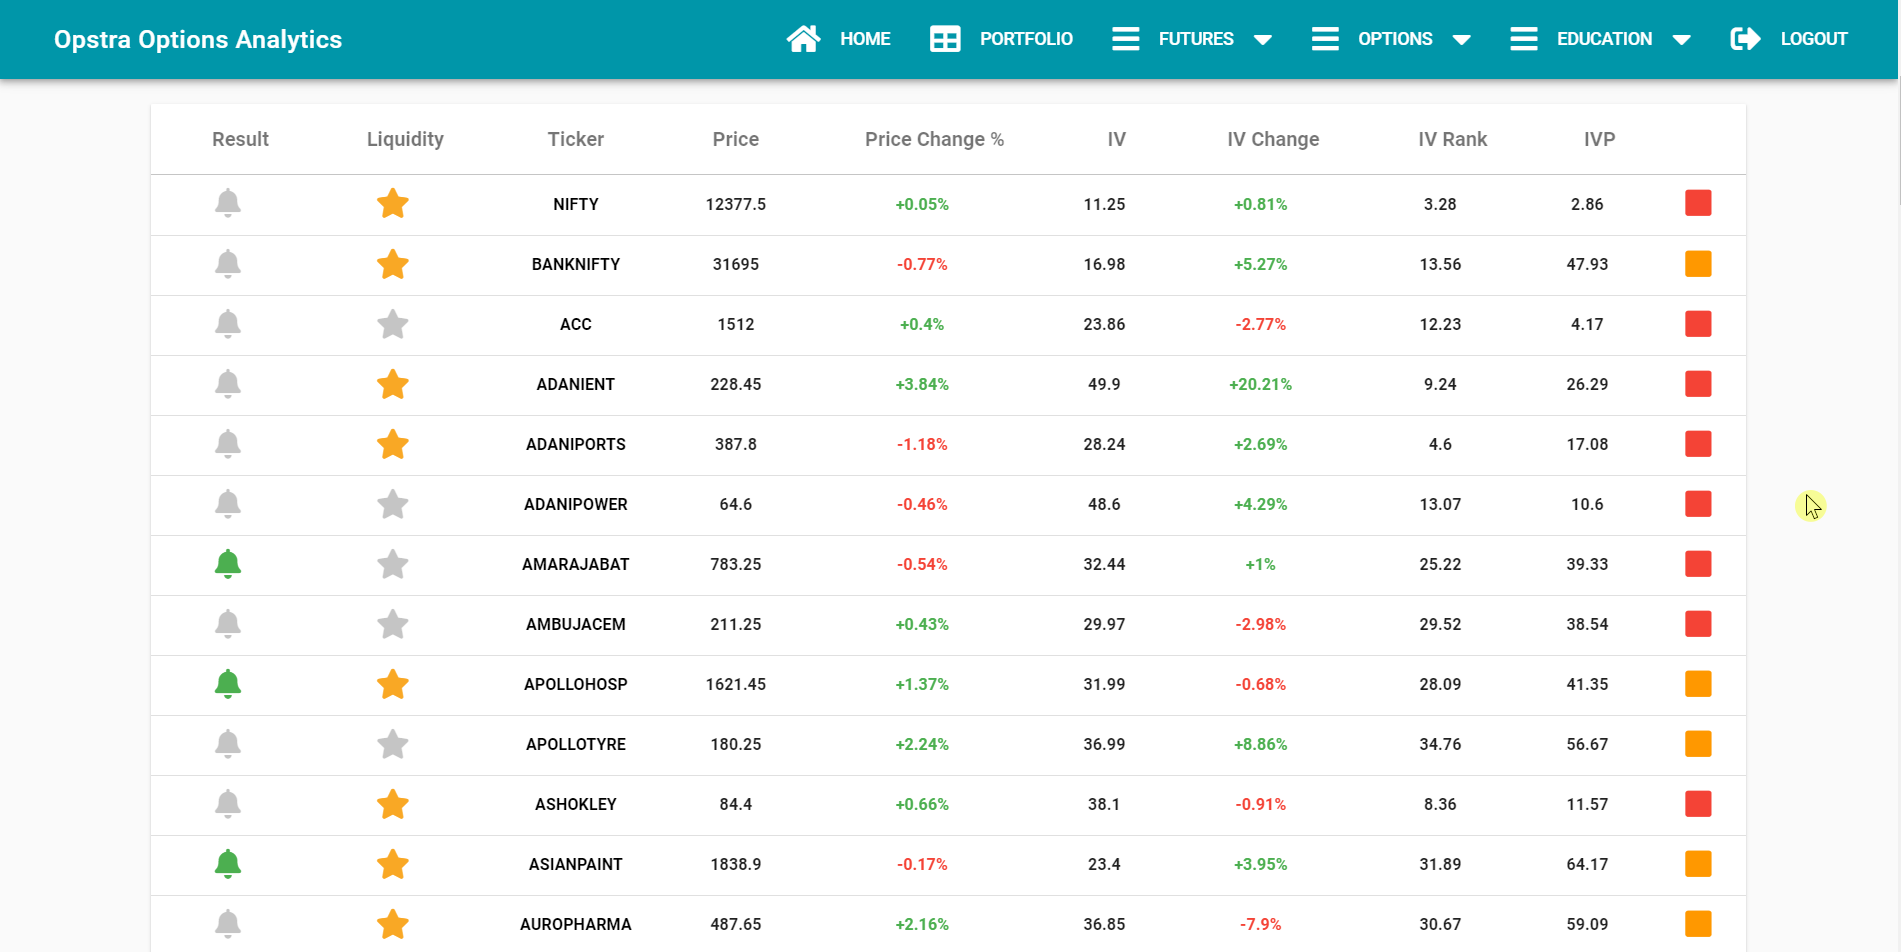Image resolution: width=1901 pixels, height=952 pixels.
Task: Click the Futures hamburger icon
Action: pos(1126,39)
